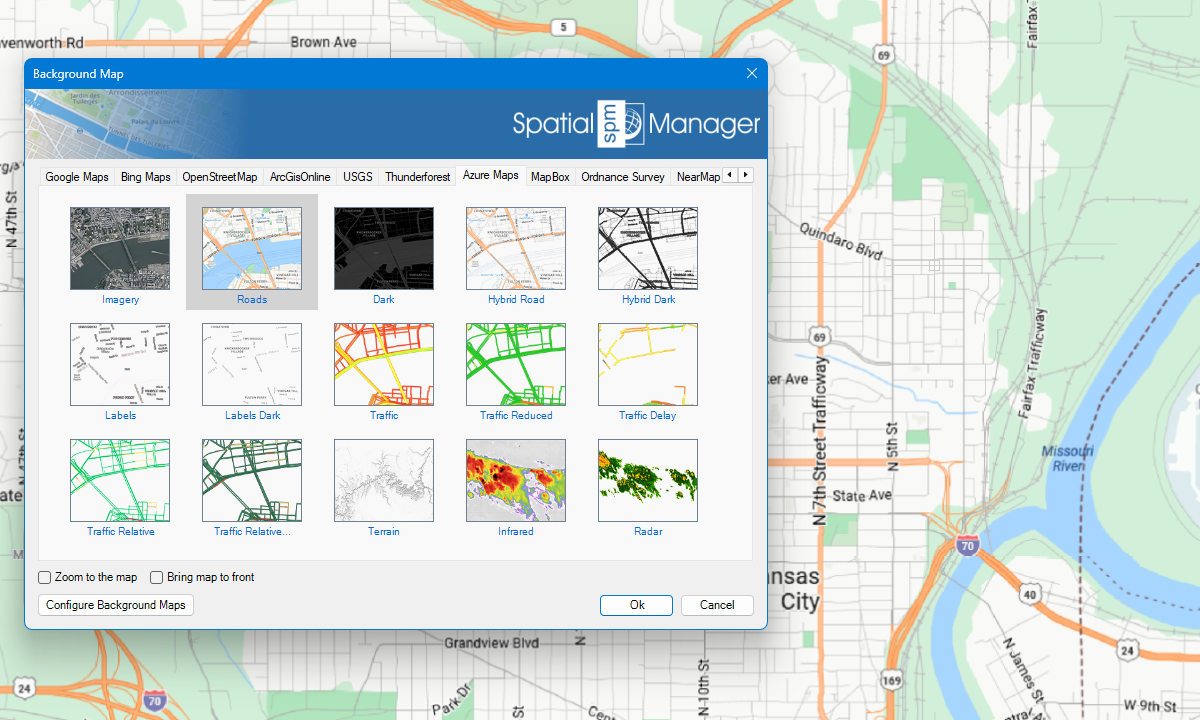
Task: Pick the Hybrid Road map thumbnail
Action: [516, 248]
